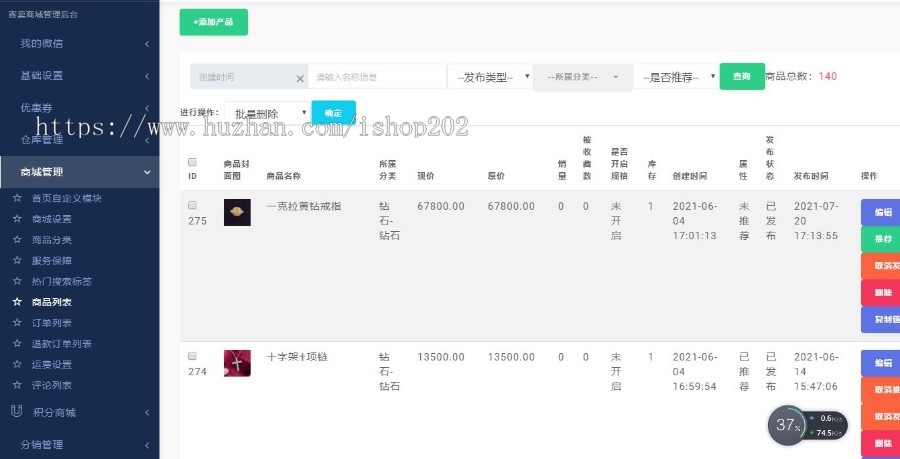Expand the 我的微信 sidebar menu
The height and width of the screenshot is (459, 900).
79,43
